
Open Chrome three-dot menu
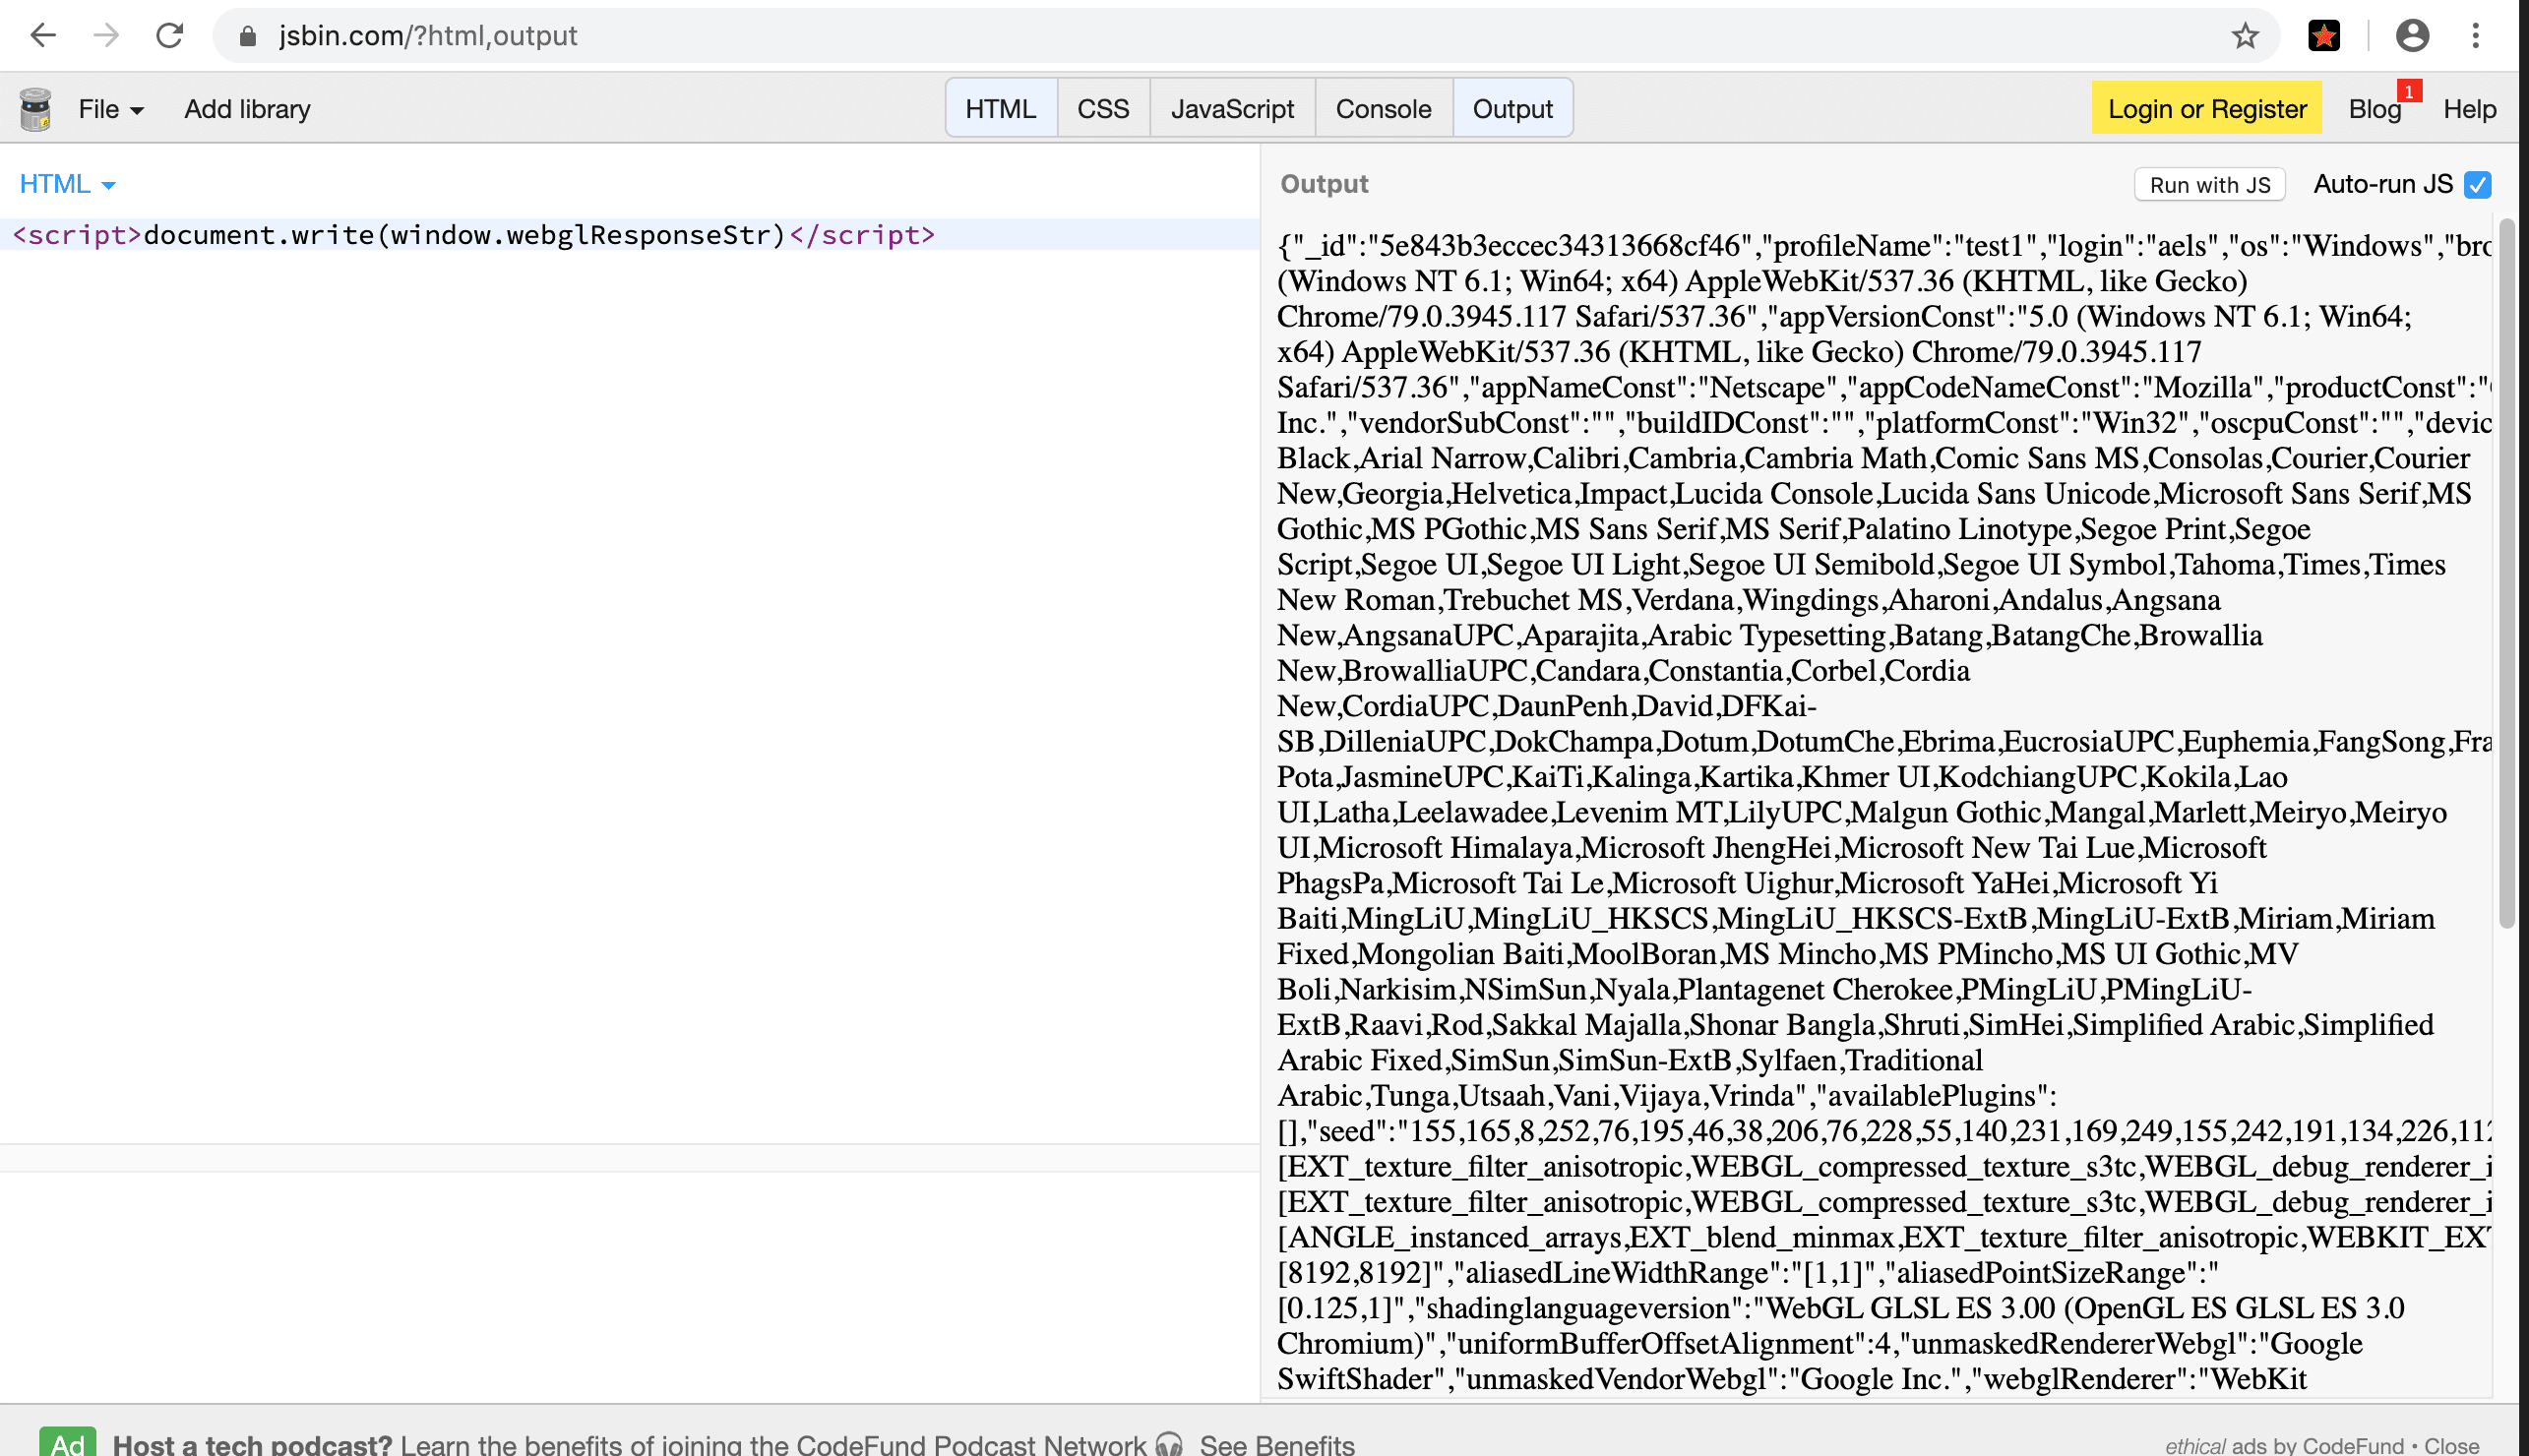point(2475,36)
